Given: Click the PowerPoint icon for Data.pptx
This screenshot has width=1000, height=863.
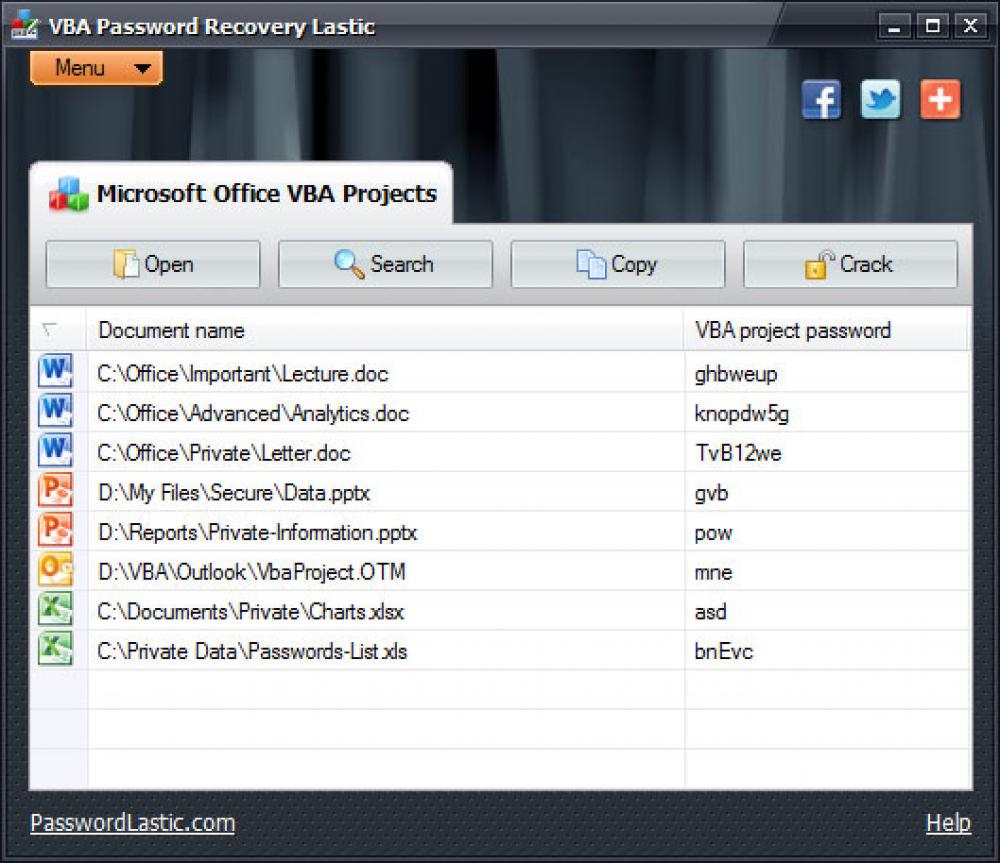Looking at the screenshot, I should click(x=55, y=491).
